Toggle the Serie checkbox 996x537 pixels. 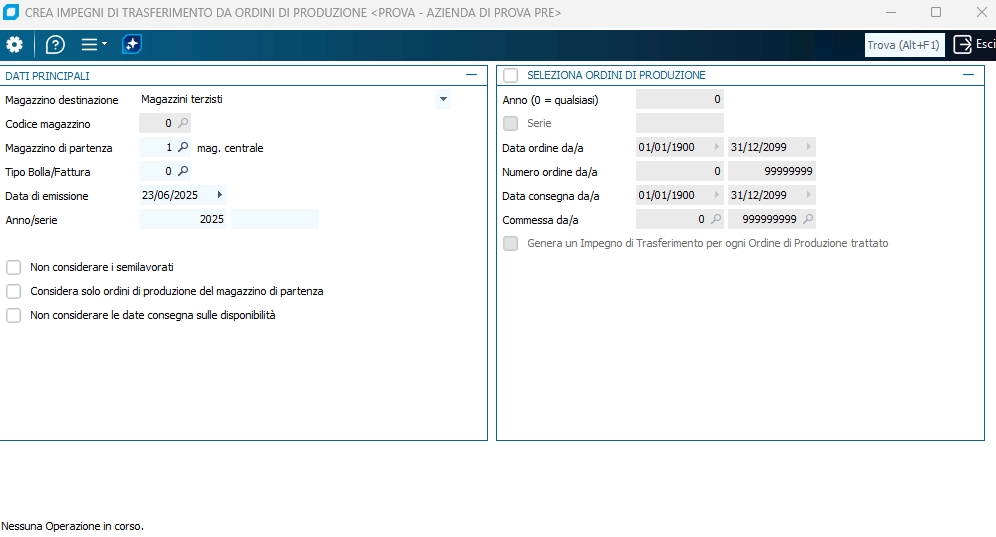coord(511,123)
